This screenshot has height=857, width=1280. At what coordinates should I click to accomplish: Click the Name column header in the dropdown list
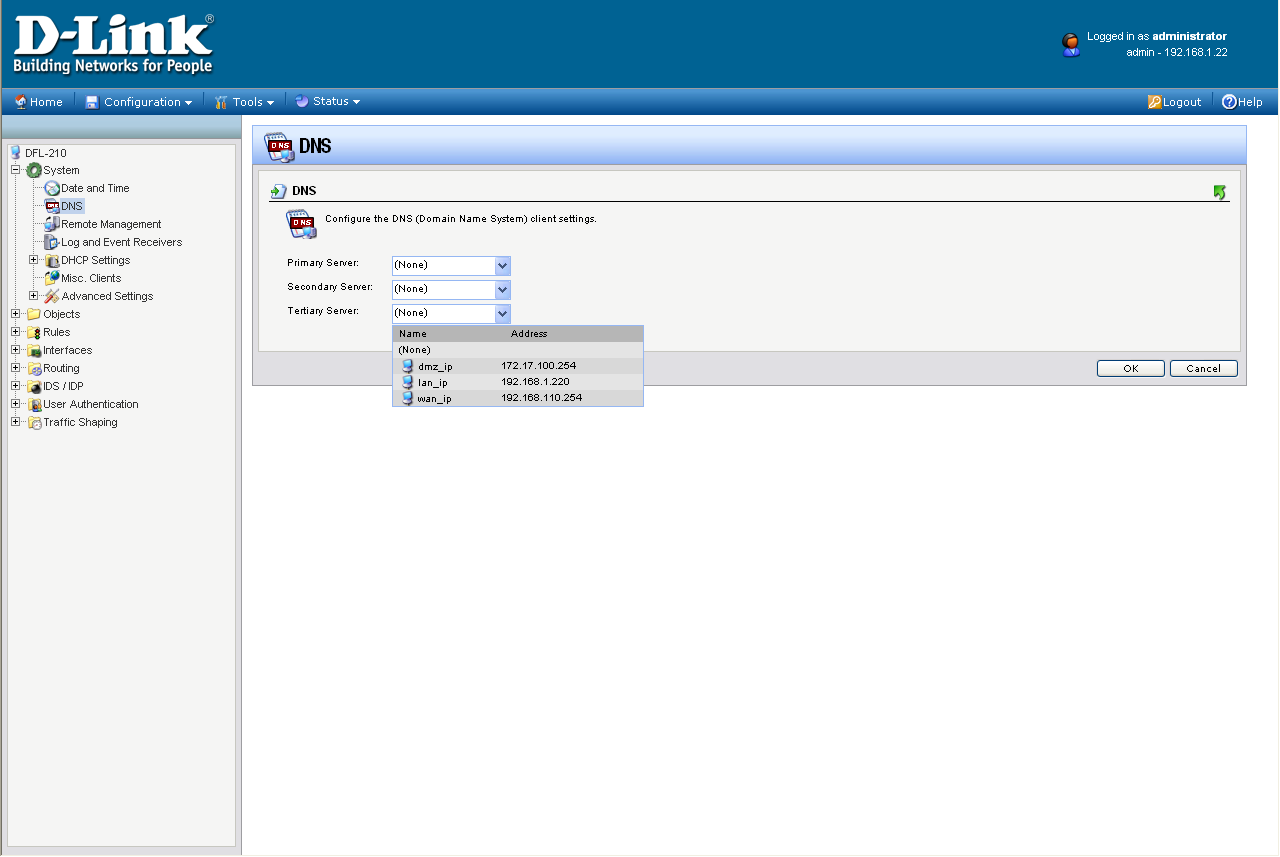click(x=413, y=334)
